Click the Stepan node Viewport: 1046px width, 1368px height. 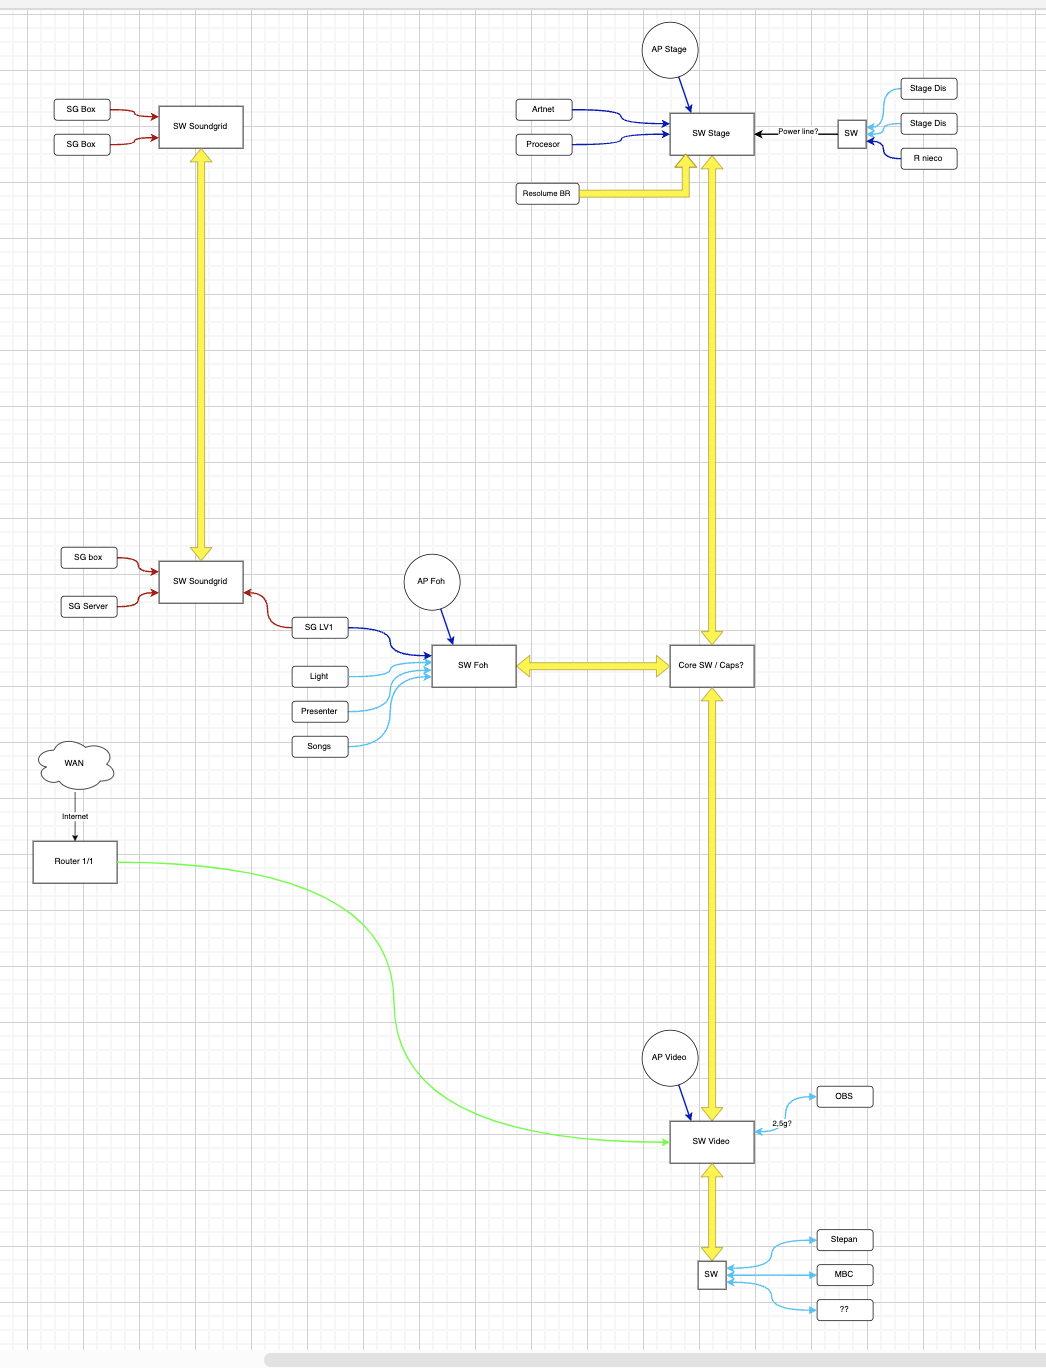pos(845,1240)
